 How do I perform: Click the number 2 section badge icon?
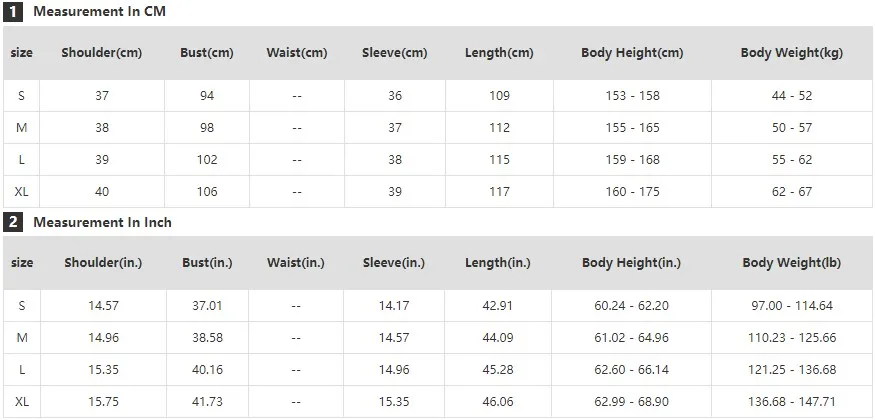(x=12, y=223)
